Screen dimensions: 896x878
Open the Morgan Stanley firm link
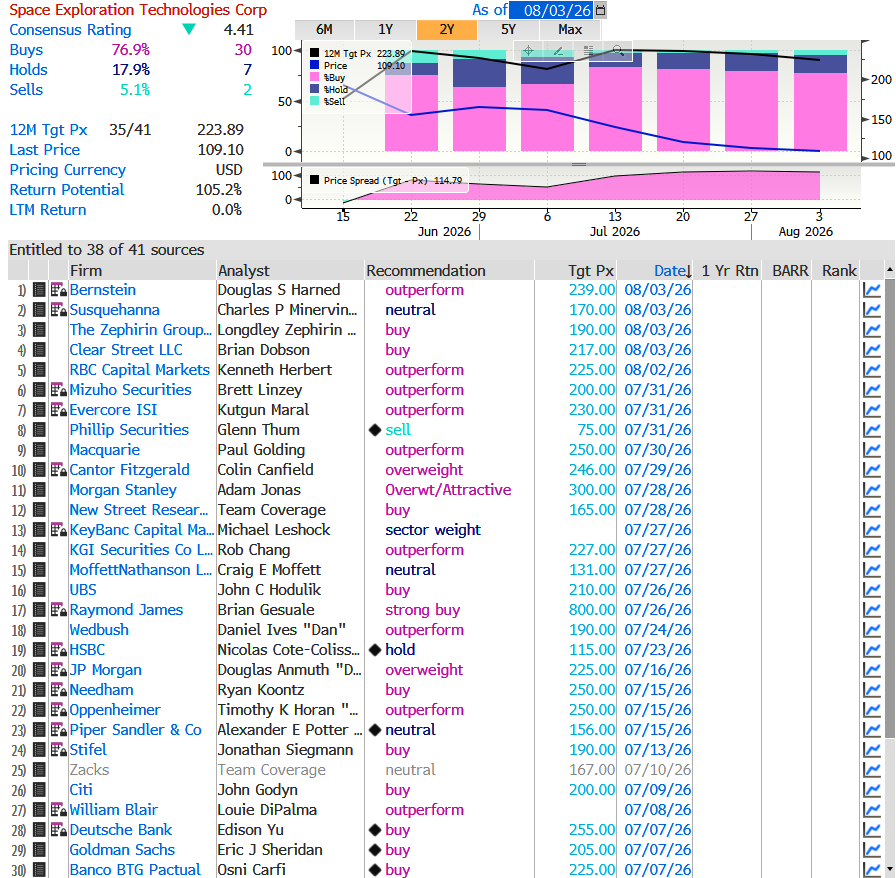point(123,490)
